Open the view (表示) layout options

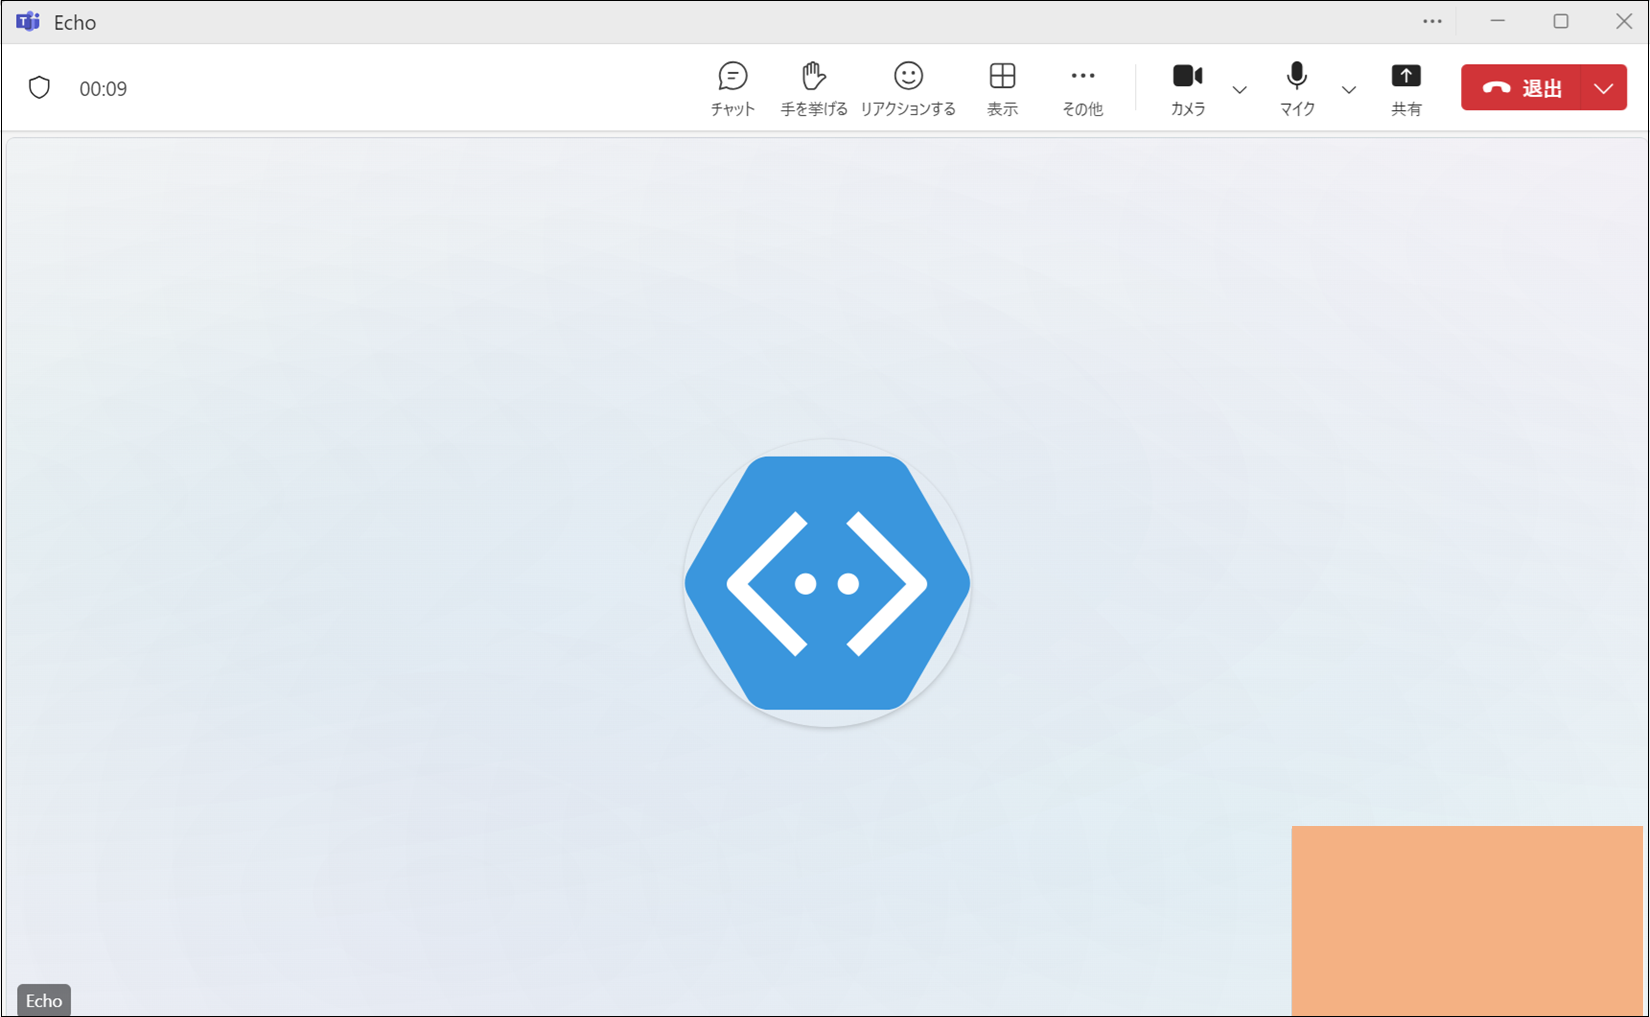(1002, 88)
